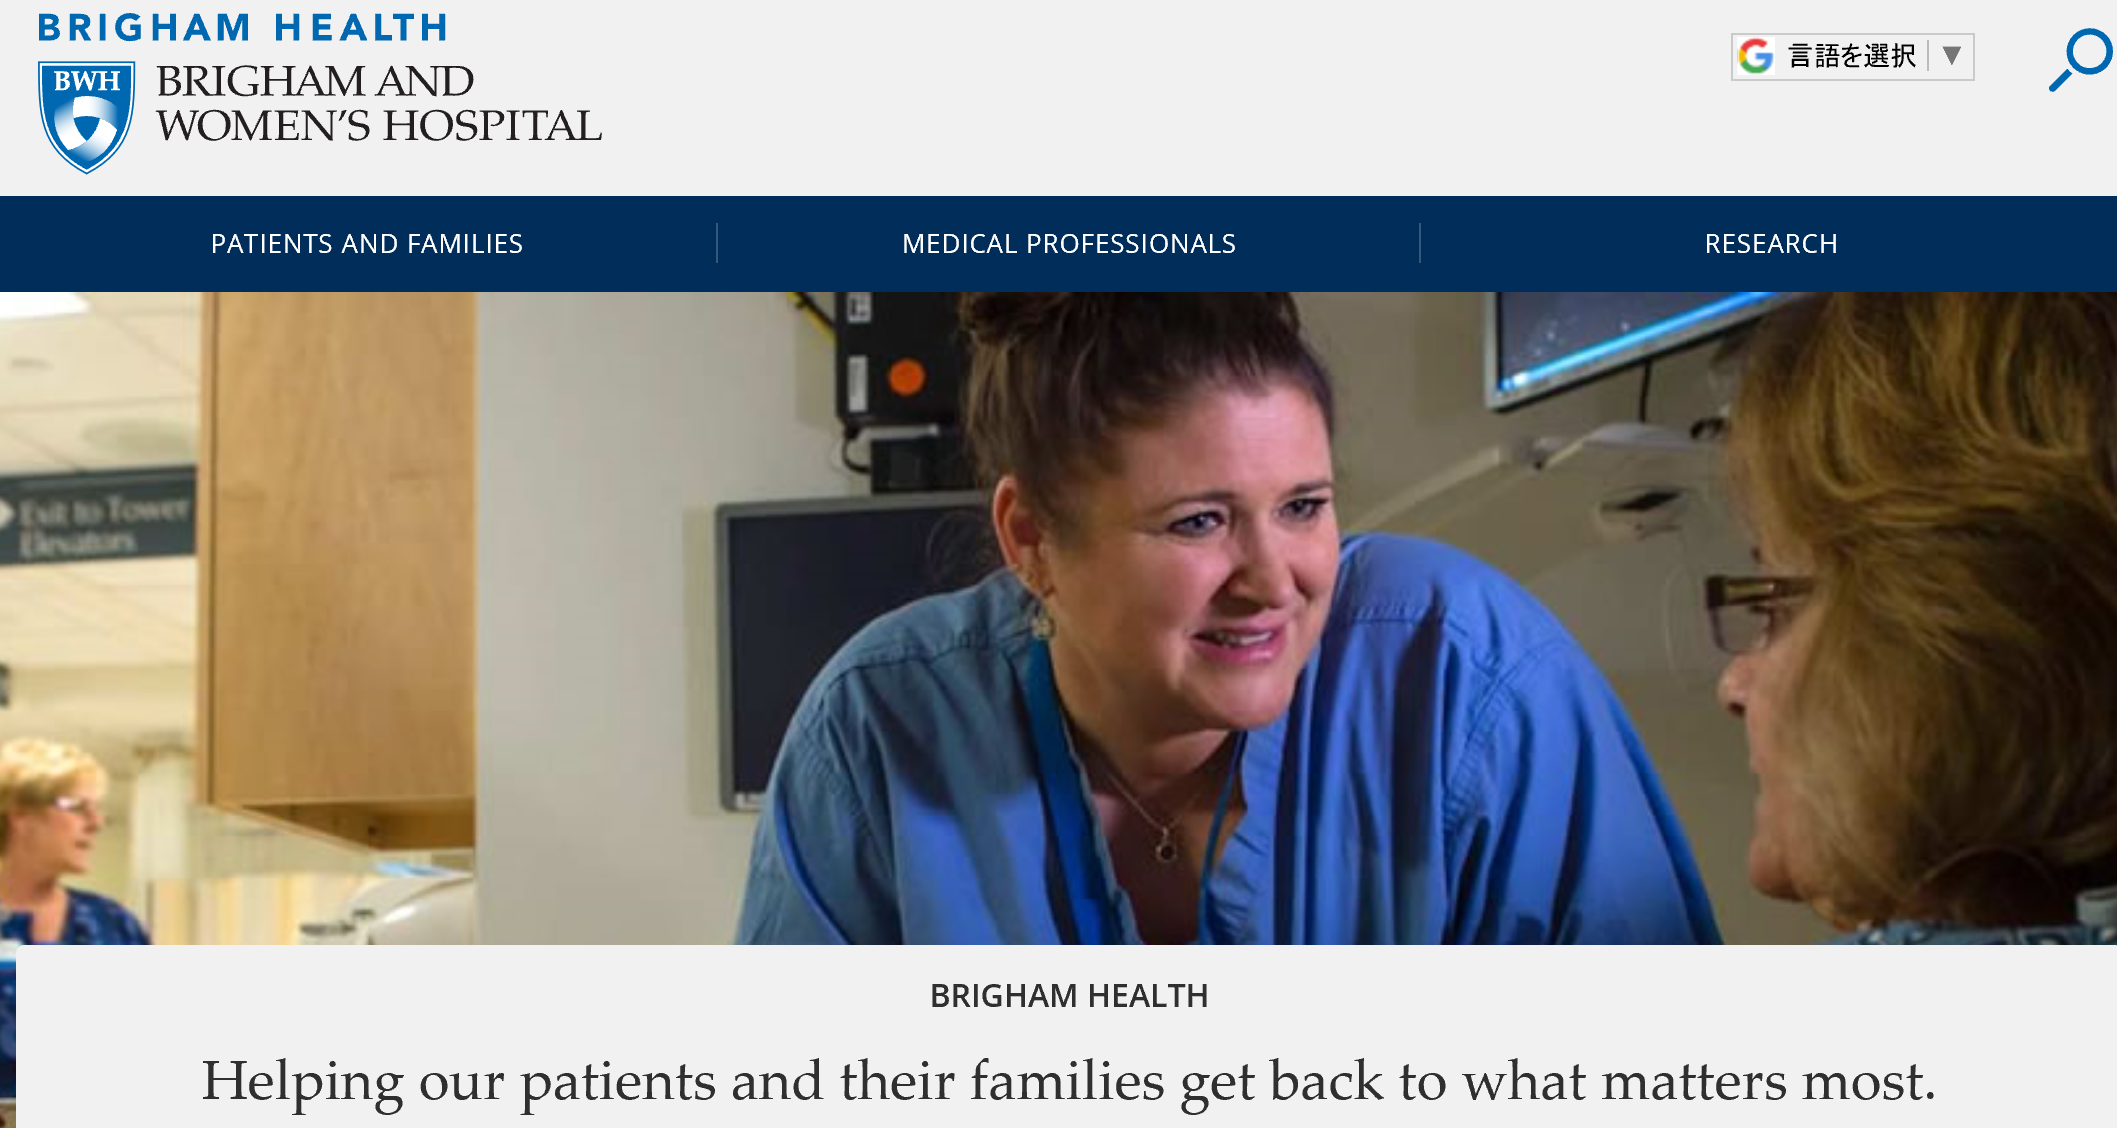Click the blue BRIGHAM HEALTH header wordmark
The image size is (2117, 1128).
click(x=243, y=27)
